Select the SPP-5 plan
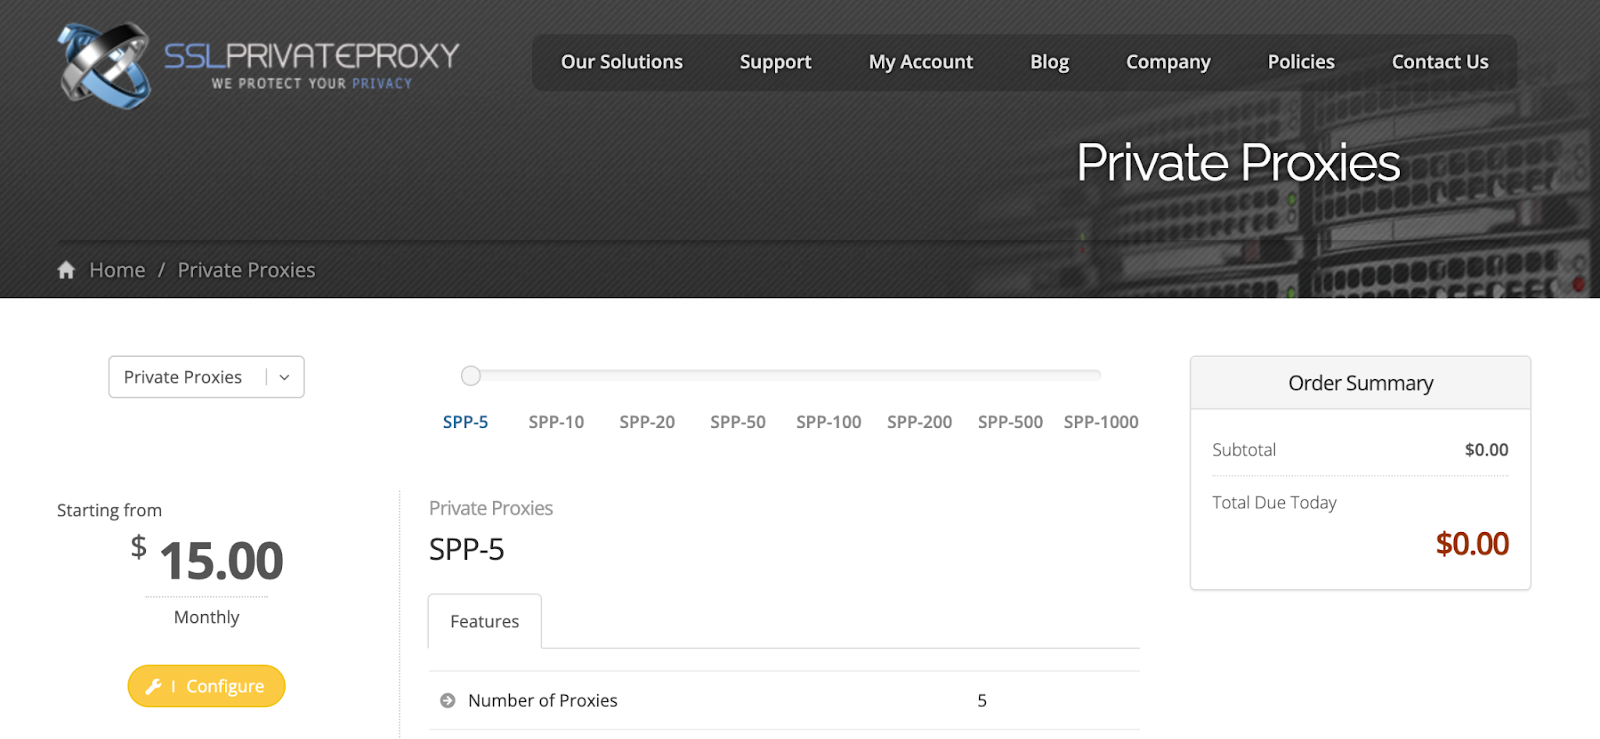Screen dimensions: 1600x739 (466, 422)
